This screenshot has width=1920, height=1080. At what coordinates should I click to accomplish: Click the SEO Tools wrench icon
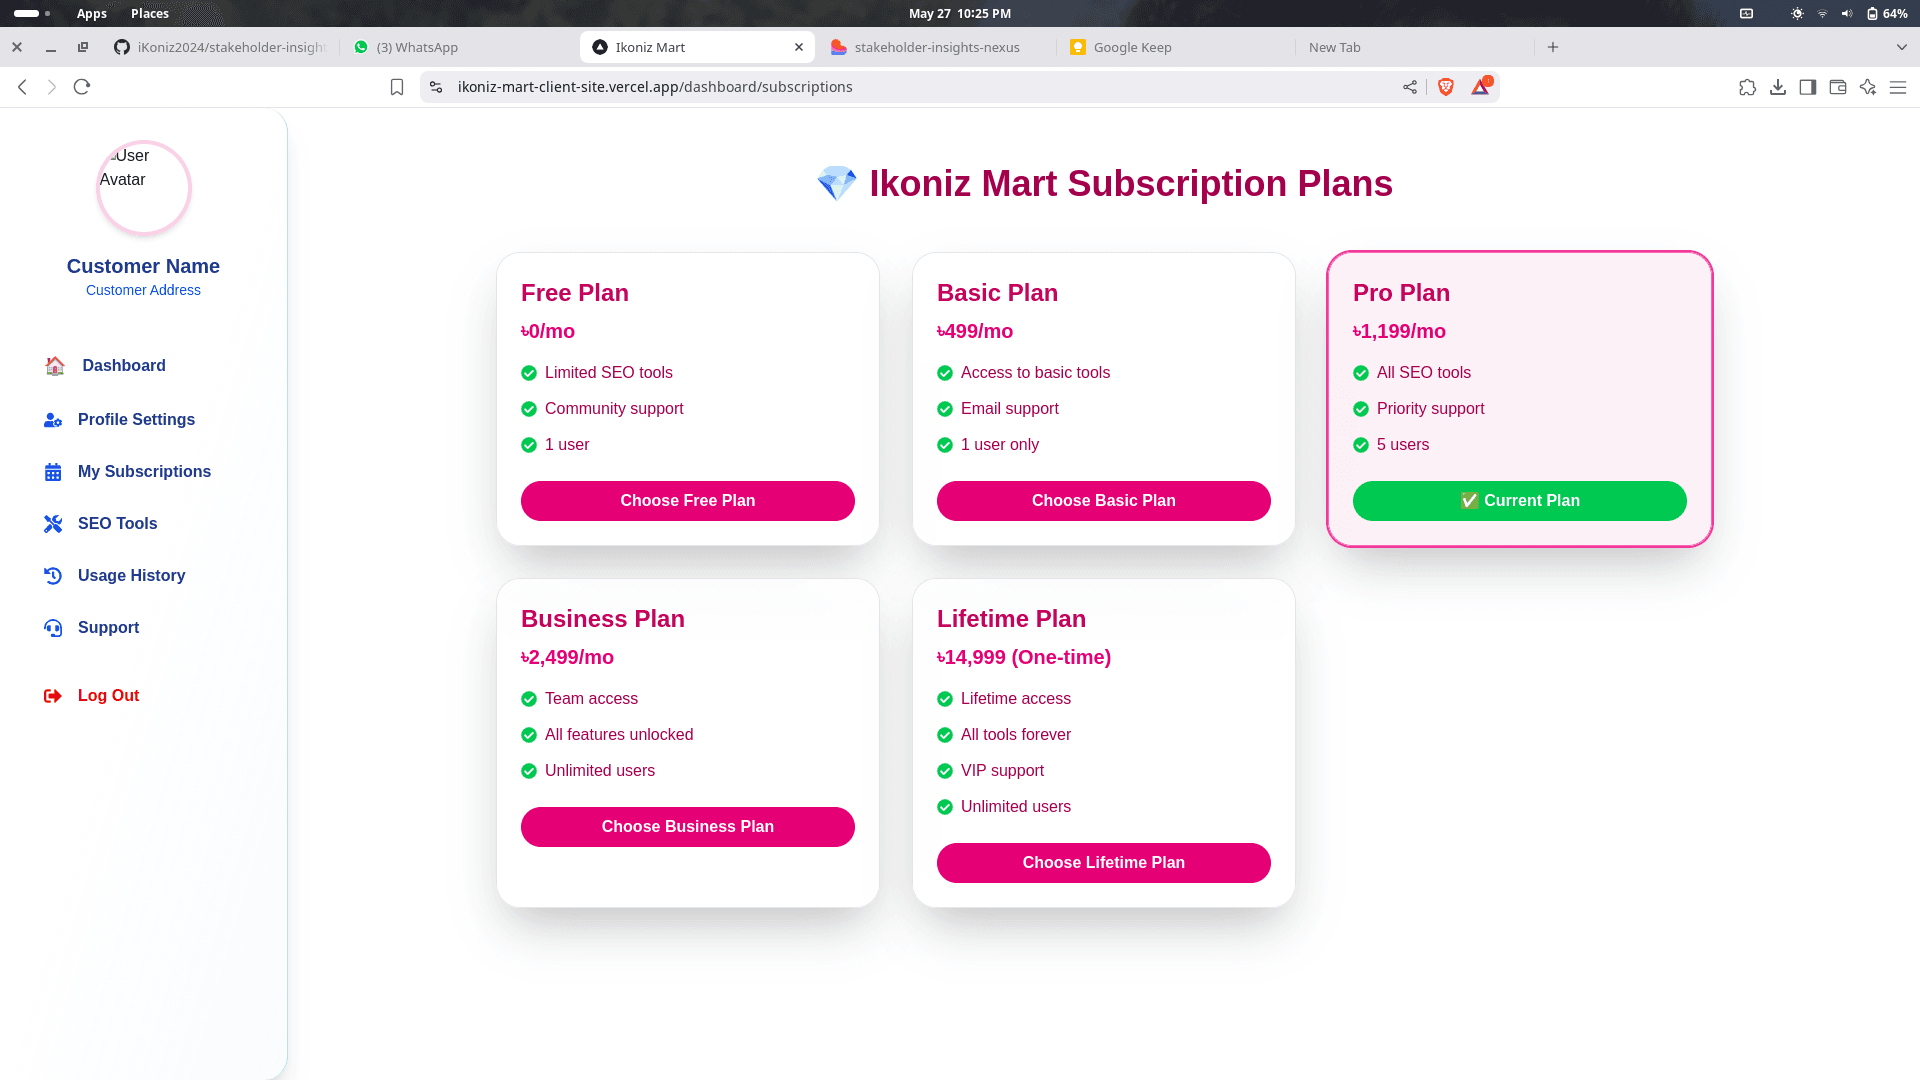(x=53, y=524)
